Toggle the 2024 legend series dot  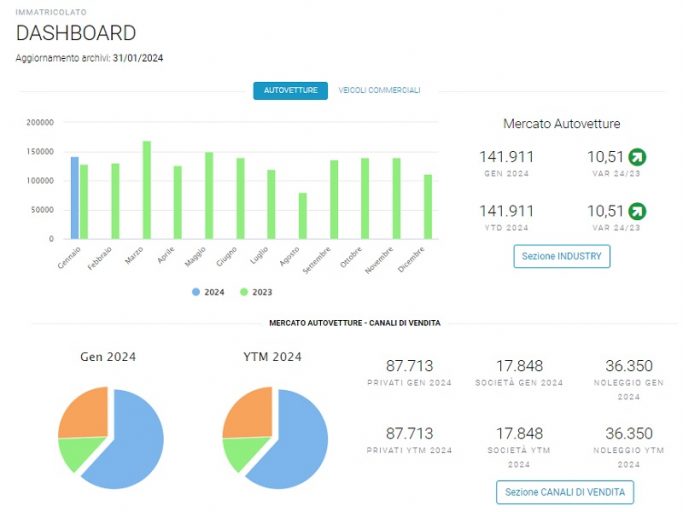[196, 292]
